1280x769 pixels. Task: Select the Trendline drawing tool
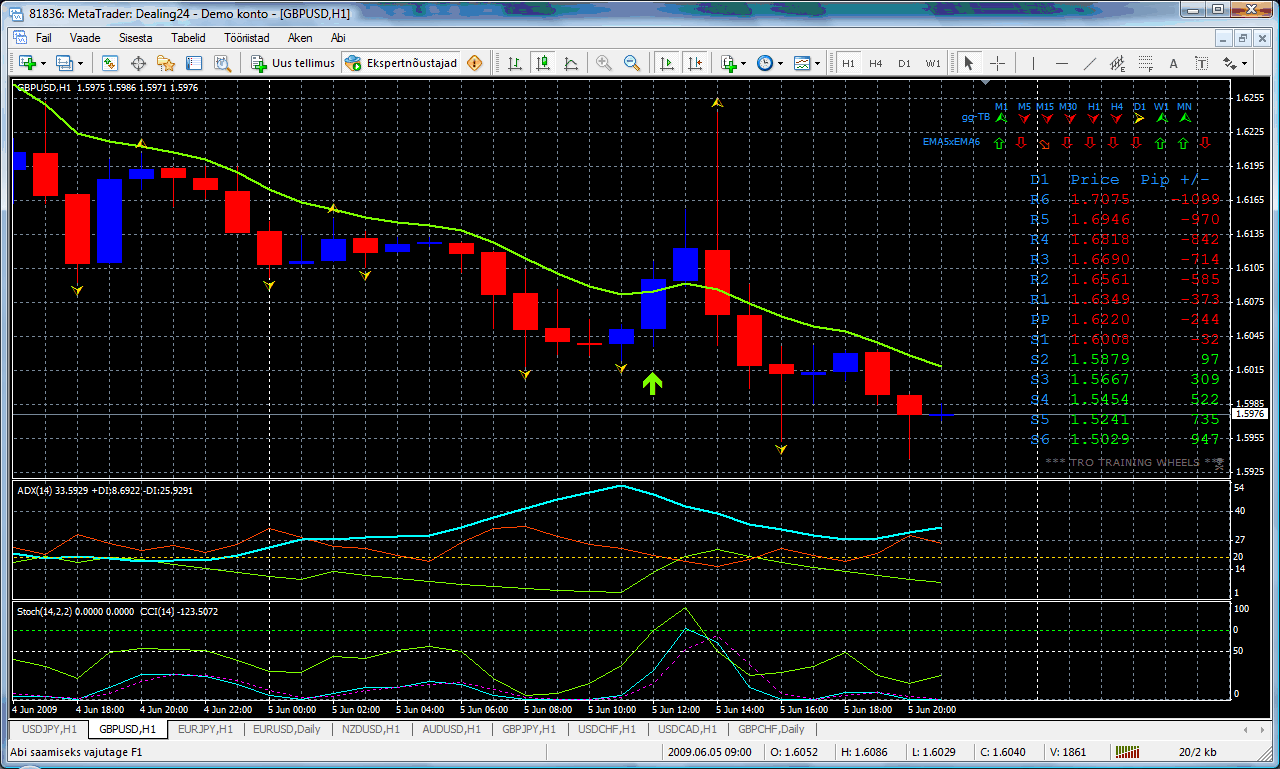1090,63
